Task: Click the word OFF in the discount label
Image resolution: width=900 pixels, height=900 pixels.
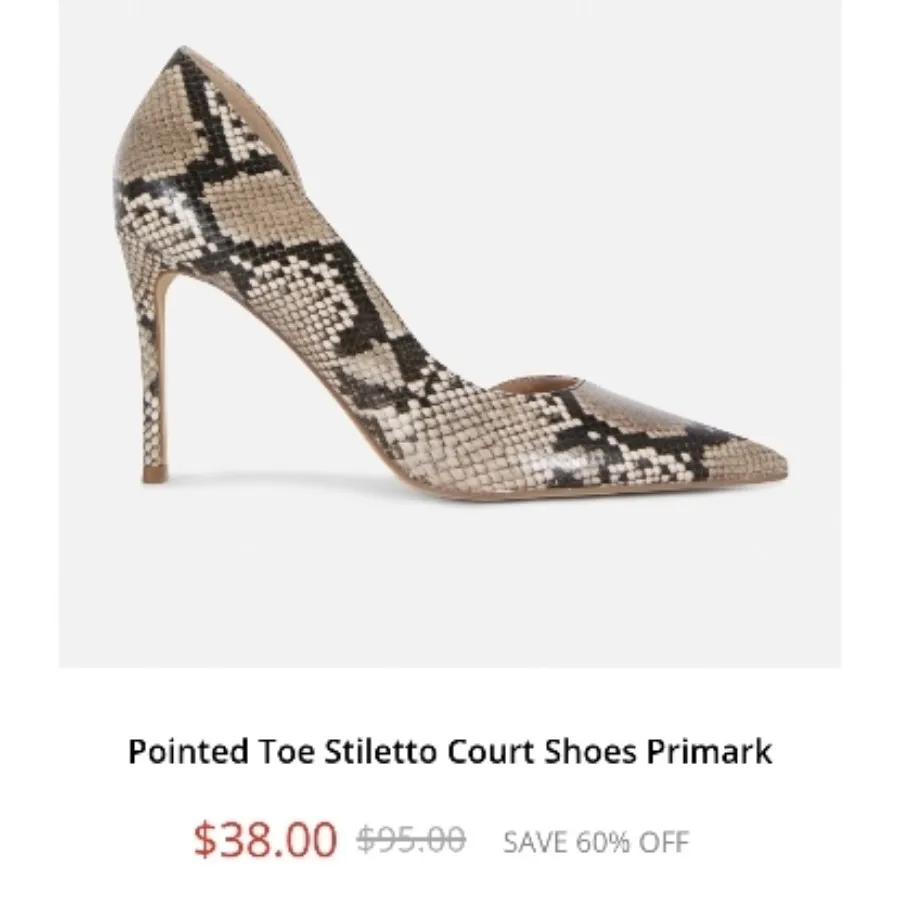Action: click(x=663, y=841)
